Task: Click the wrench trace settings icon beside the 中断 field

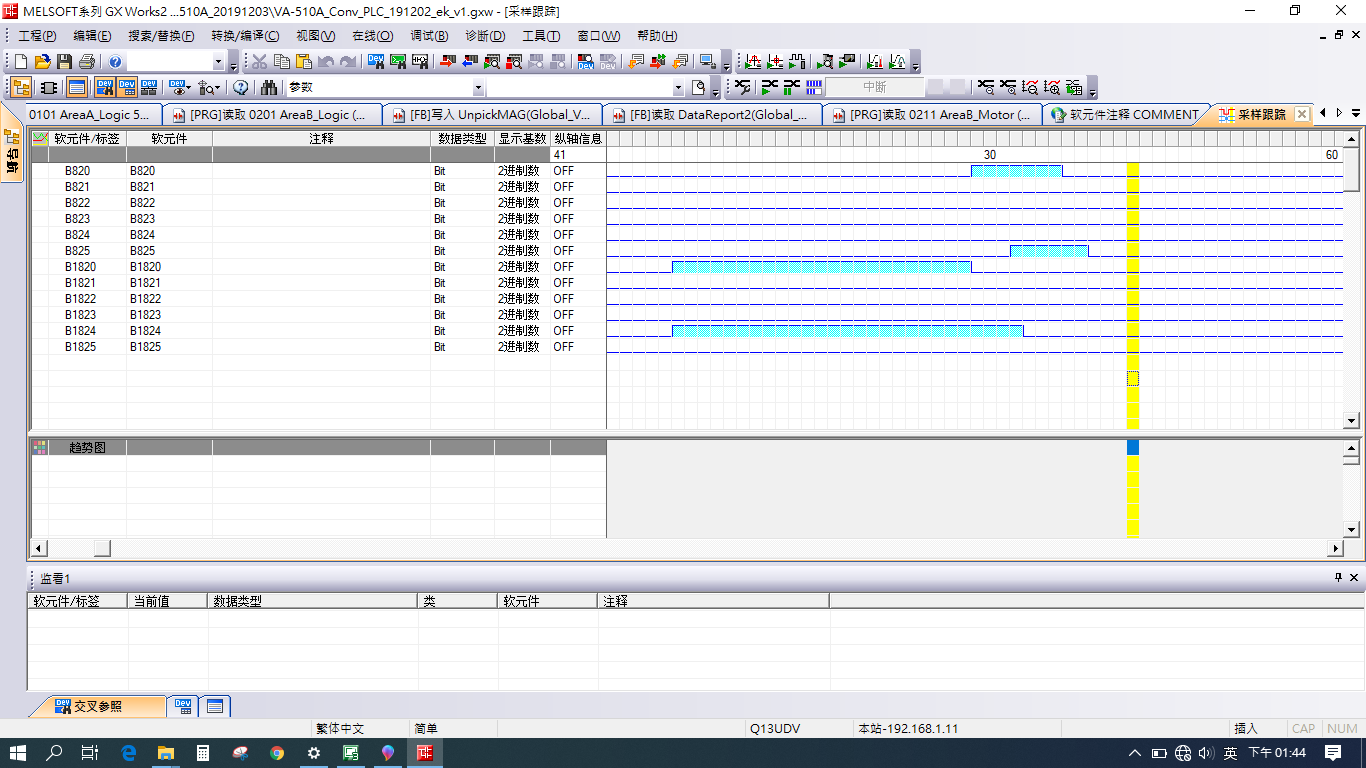Action: 742,88
